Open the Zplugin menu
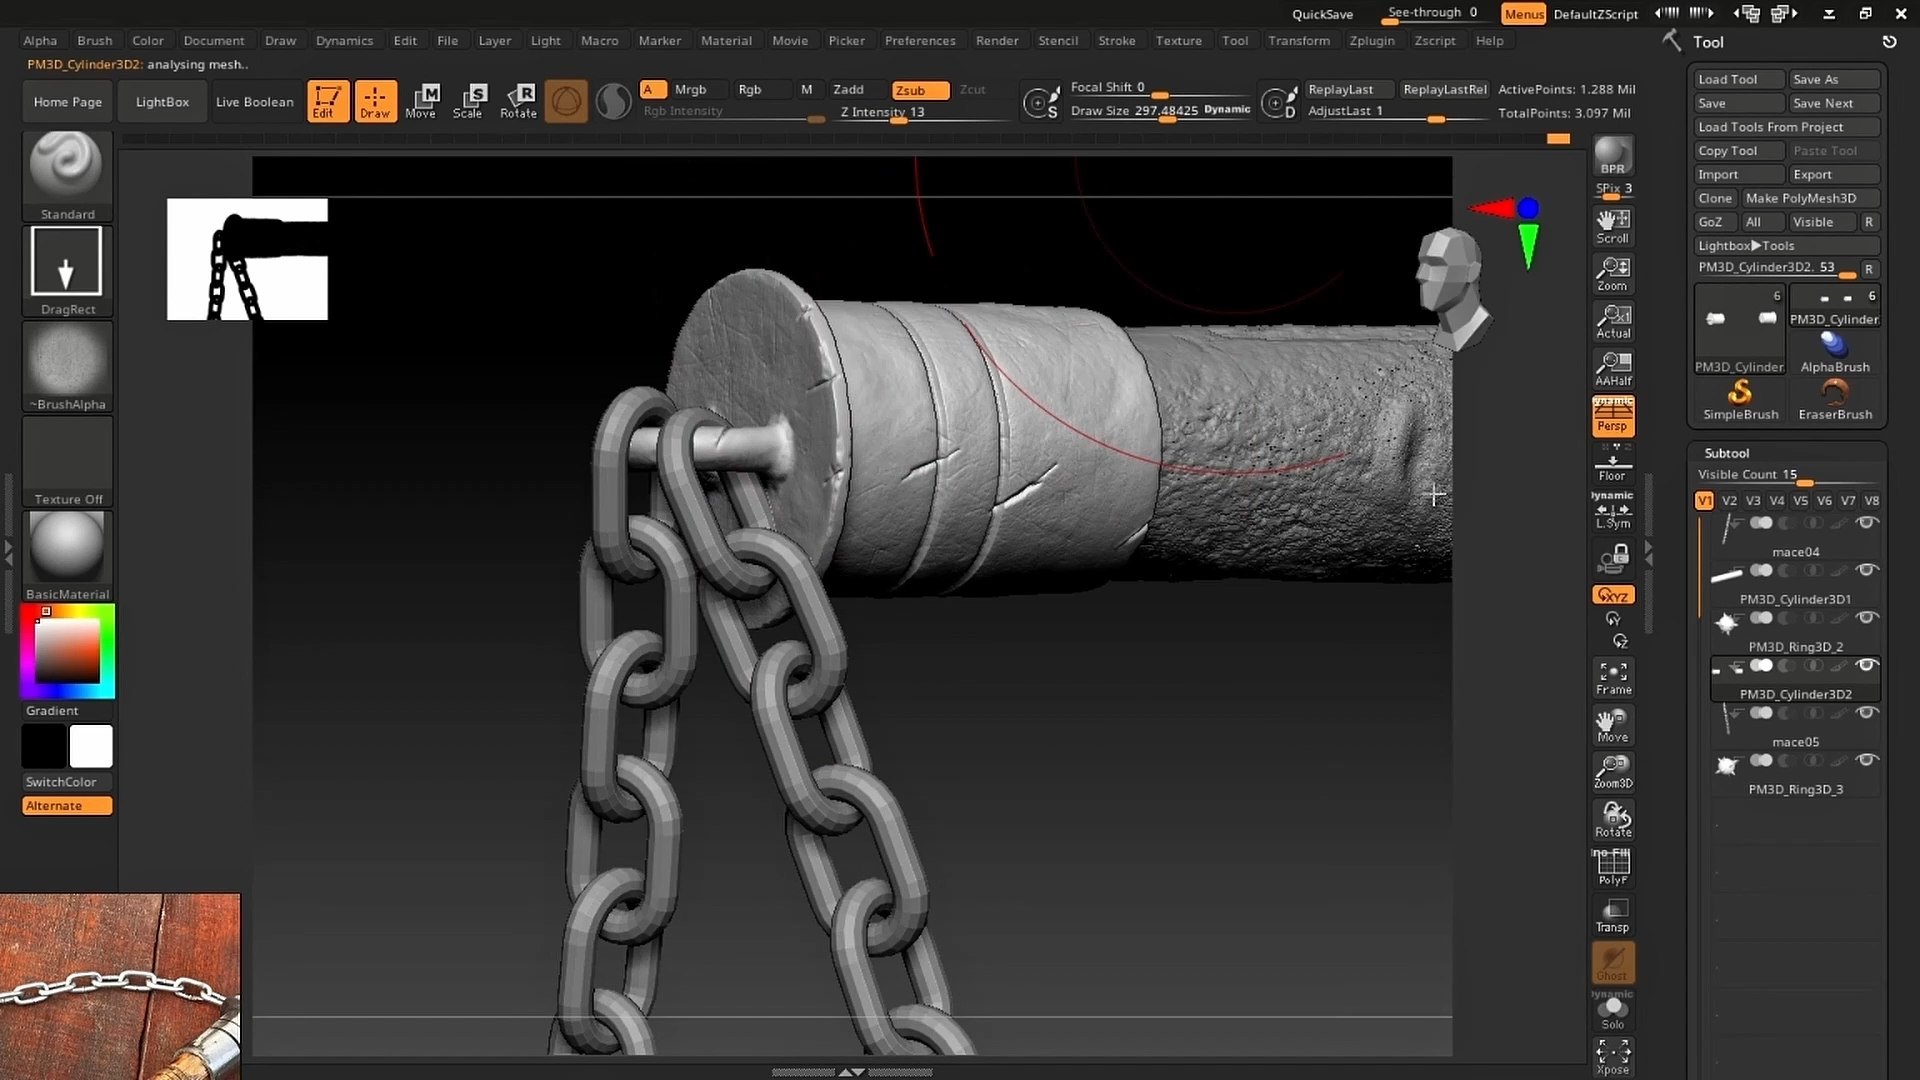The height and width of the screenshot is (1080, 1920). 1372,40
